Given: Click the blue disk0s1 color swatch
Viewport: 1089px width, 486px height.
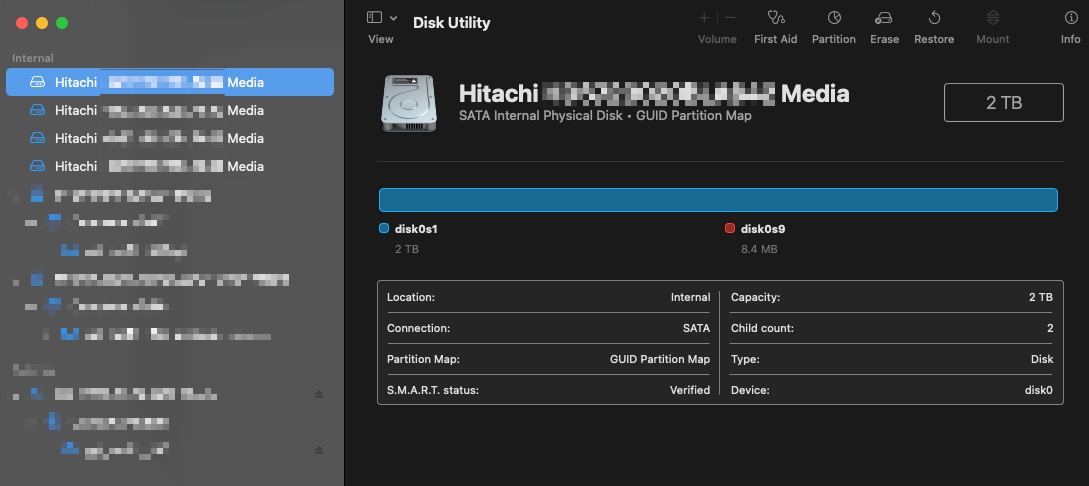Looking at the screenshot, I should coord(384,228).
